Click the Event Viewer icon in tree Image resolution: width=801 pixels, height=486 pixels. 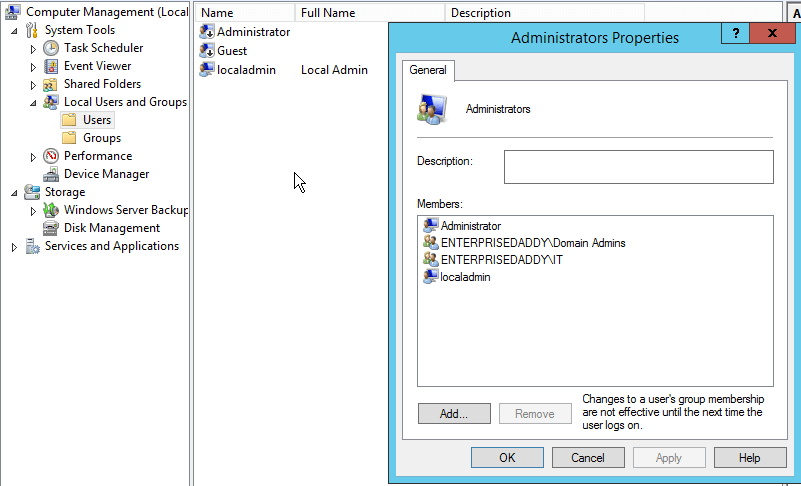point(51,66)
